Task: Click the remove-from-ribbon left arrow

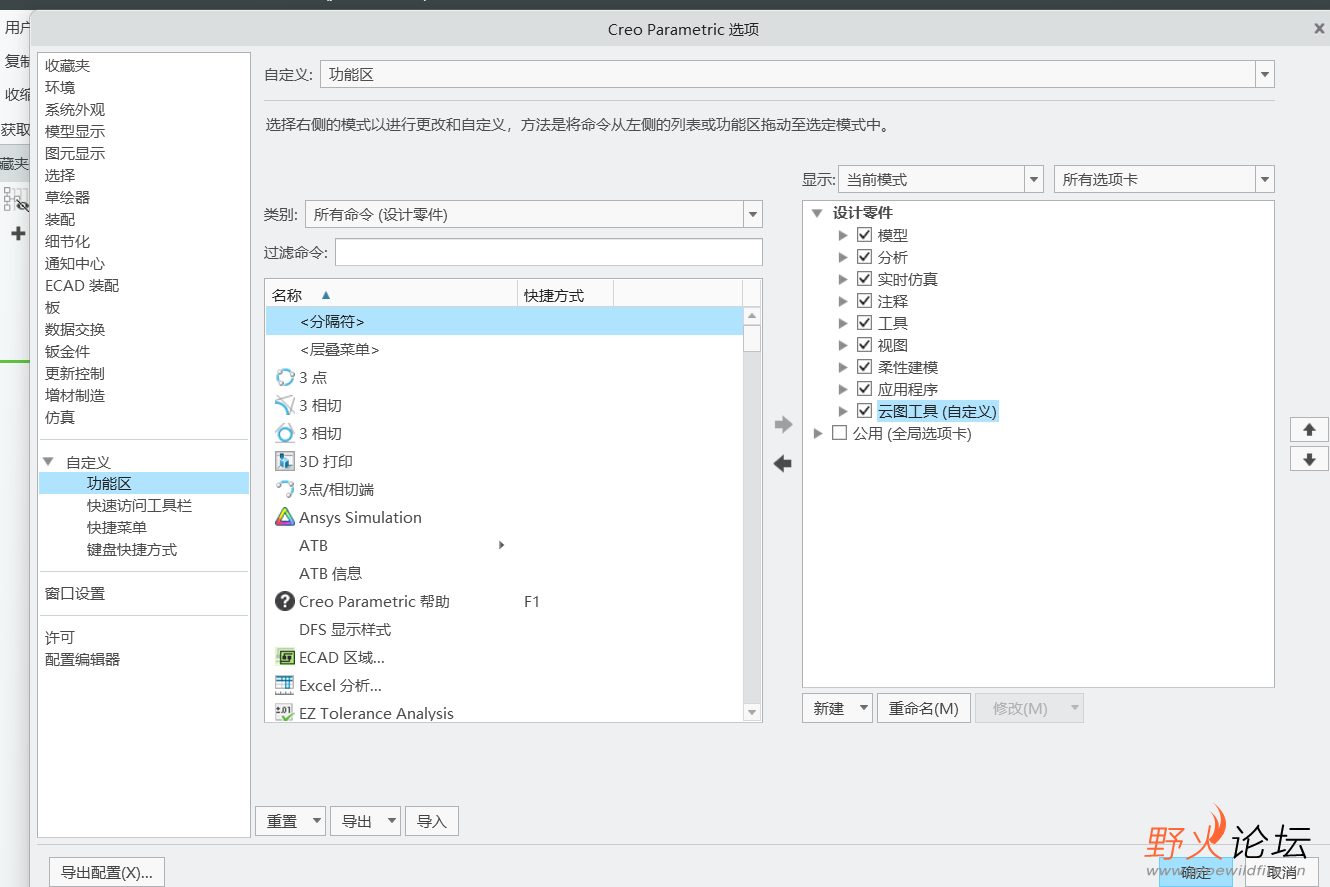Action: [783, 463]
